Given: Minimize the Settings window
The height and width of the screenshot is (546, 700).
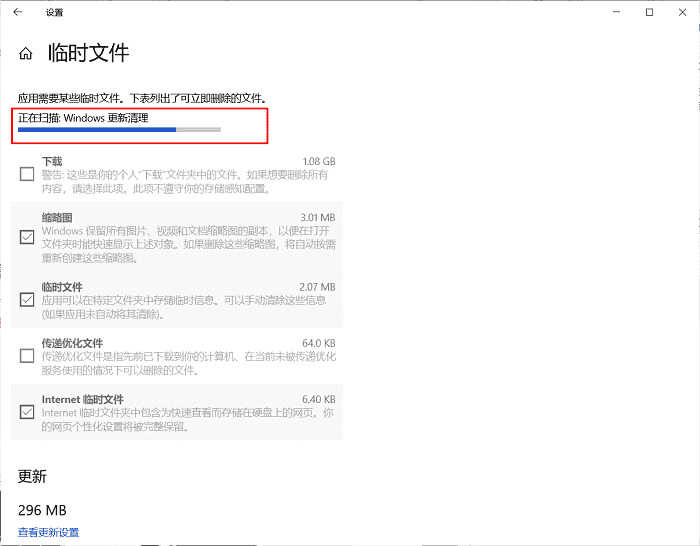Looking at the screenshot, I should (x=615, y=12).
